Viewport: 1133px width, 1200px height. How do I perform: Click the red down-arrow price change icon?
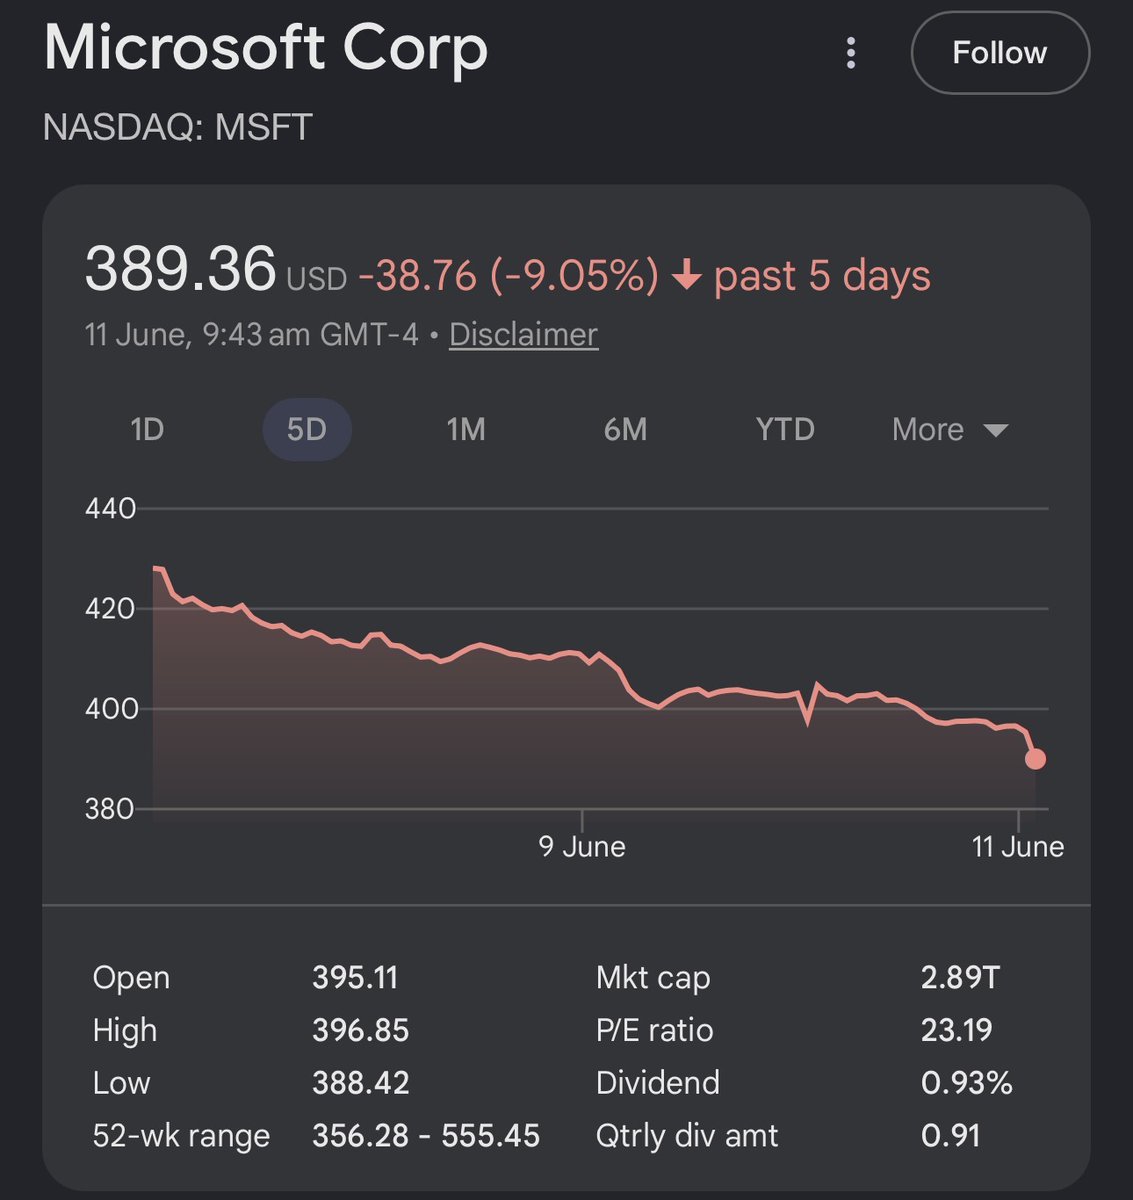tap(686, 276)
